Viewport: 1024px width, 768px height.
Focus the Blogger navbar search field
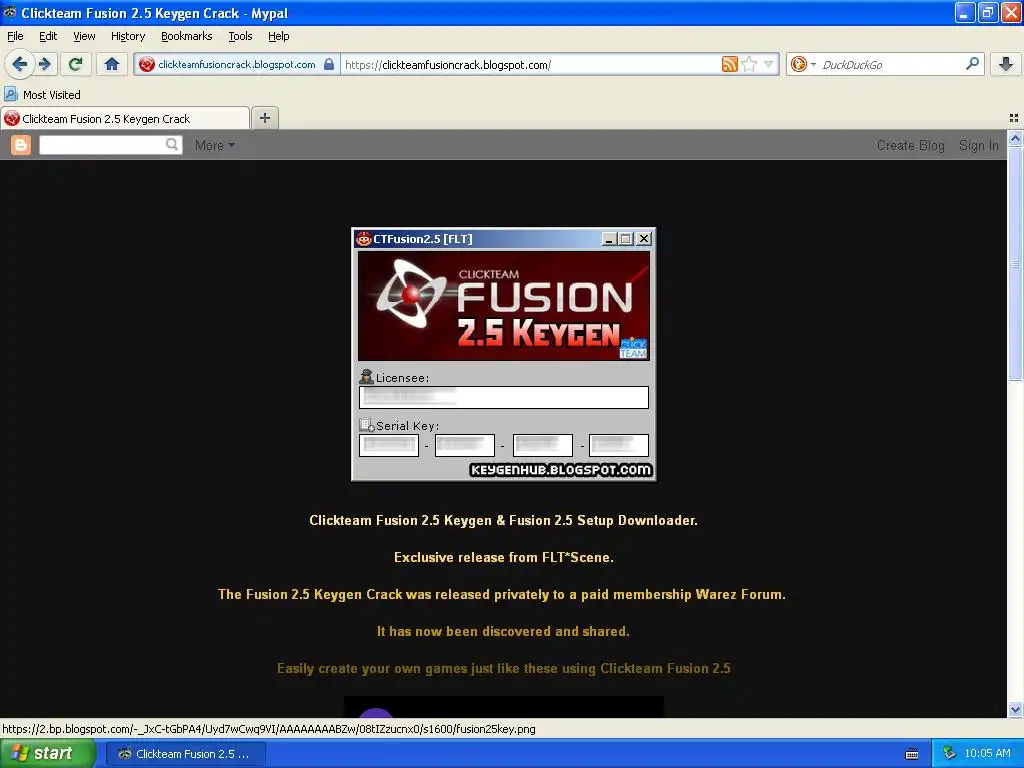(102, 145)
